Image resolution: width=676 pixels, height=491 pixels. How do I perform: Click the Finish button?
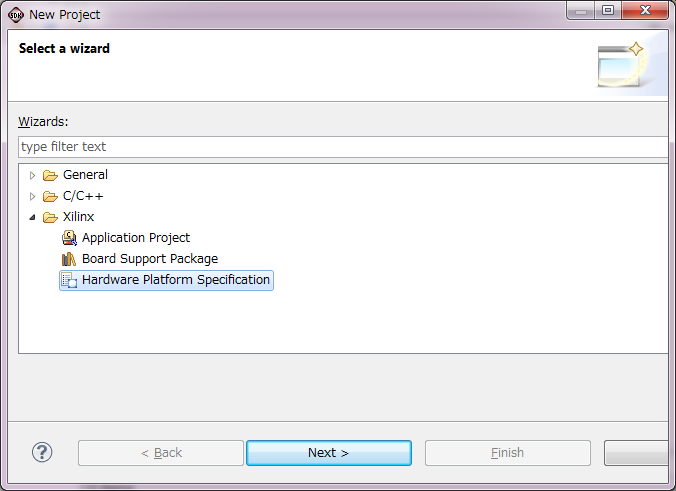[507, 453]
